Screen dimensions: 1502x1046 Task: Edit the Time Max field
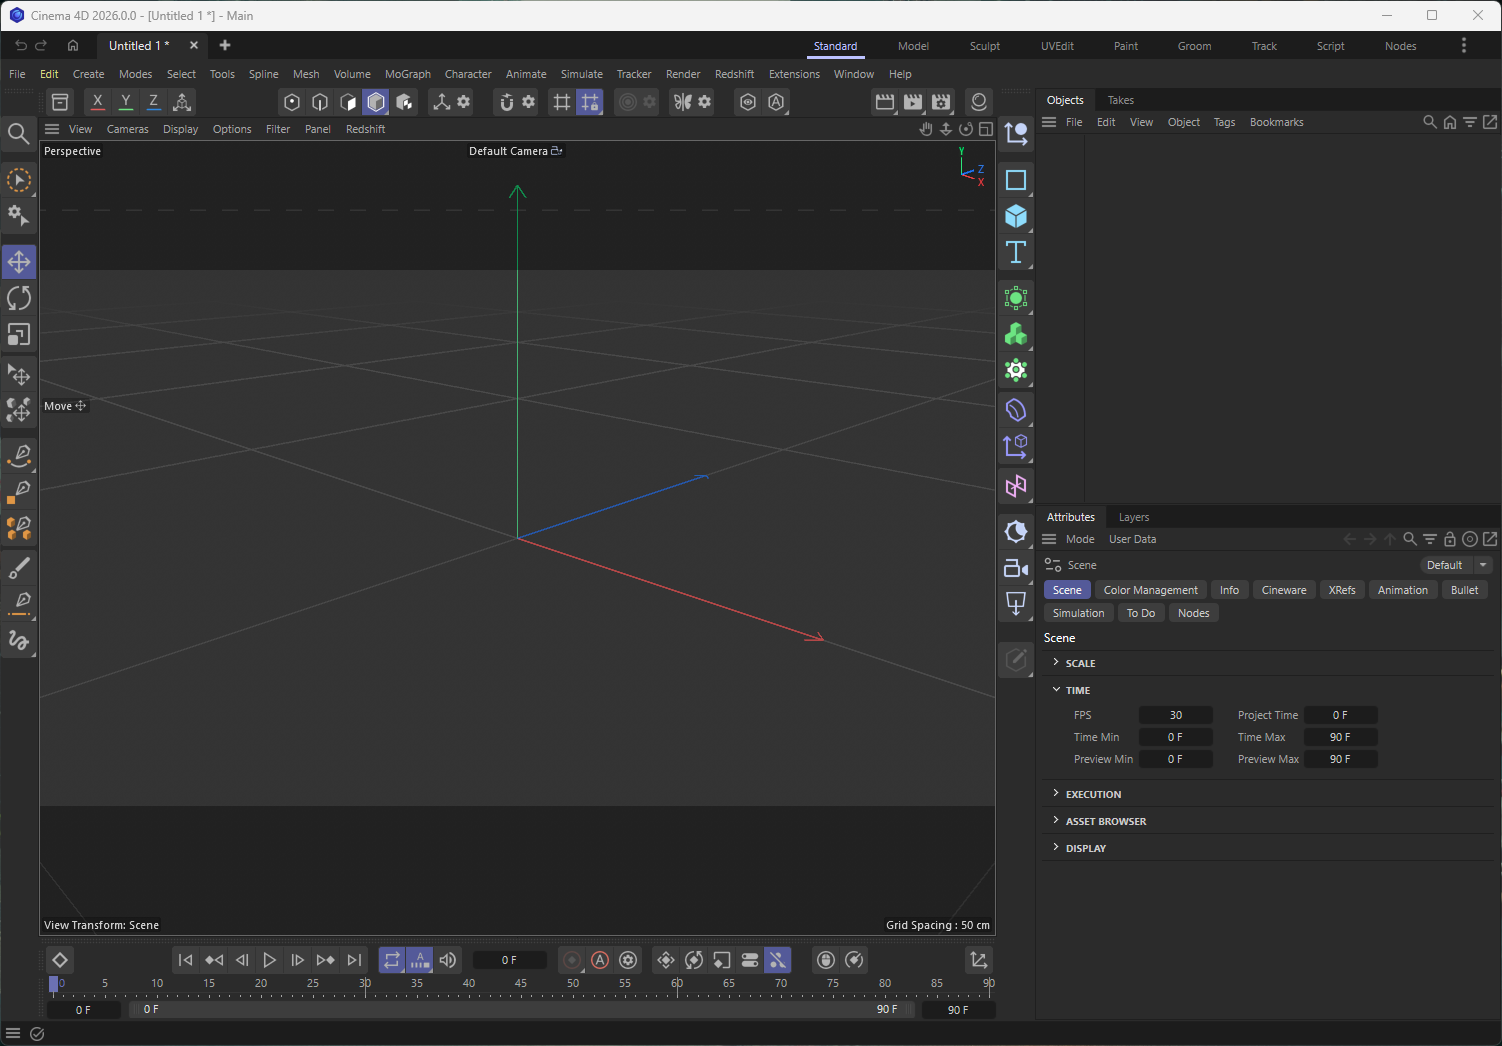[1341, 737]
